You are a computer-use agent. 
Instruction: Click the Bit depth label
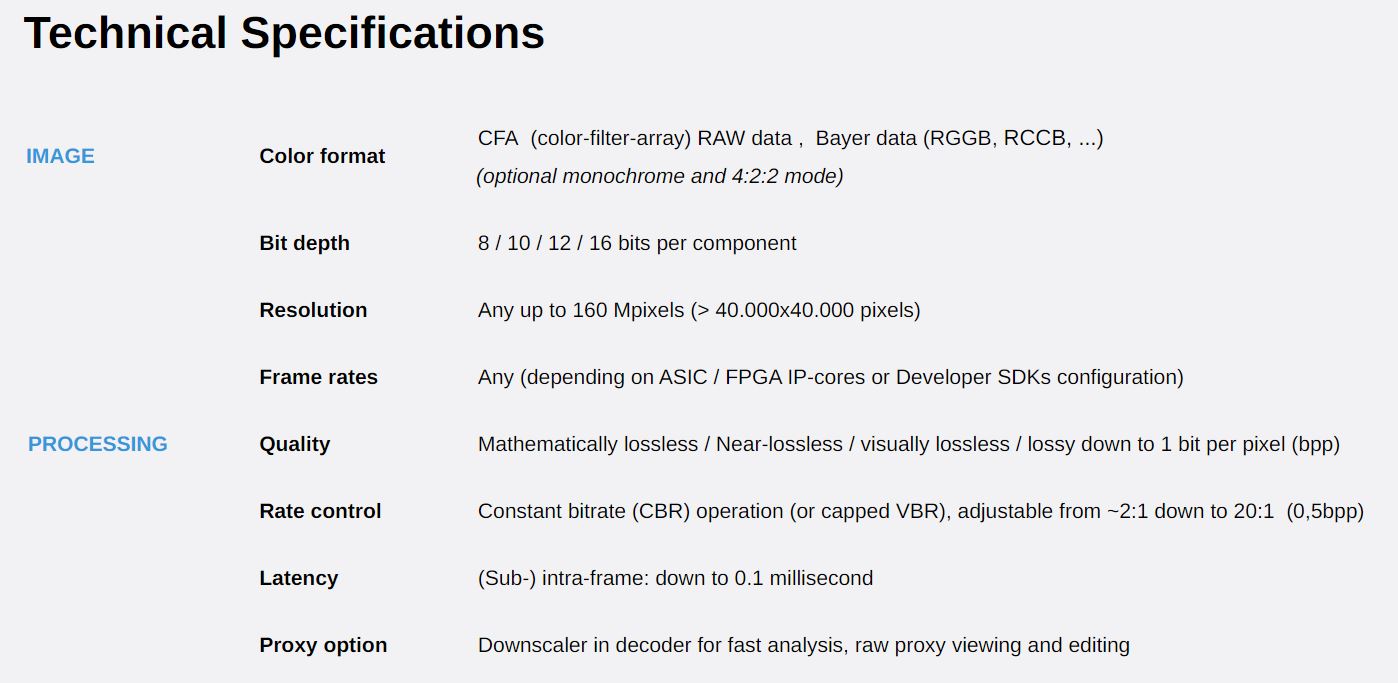[304, 243]
